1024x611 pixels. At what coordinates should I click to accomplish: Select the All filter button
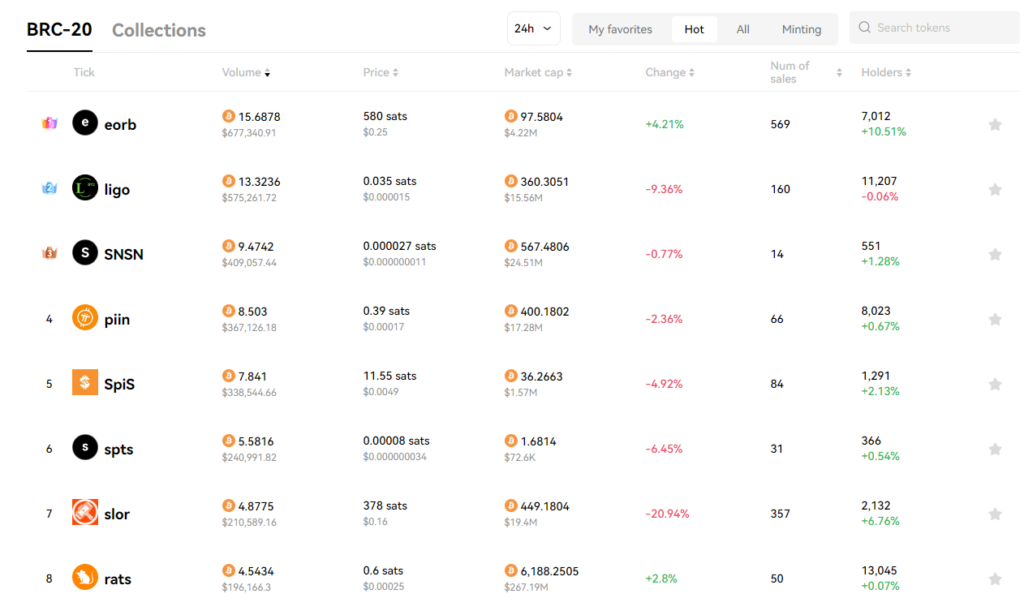[x=743, y=29]
